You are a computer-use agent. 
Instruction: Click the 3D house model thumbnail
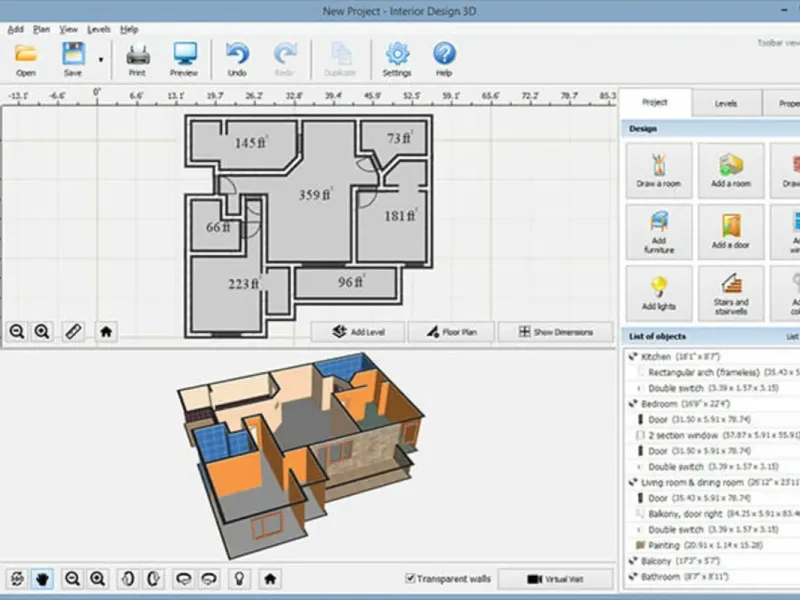coord(301,454)
